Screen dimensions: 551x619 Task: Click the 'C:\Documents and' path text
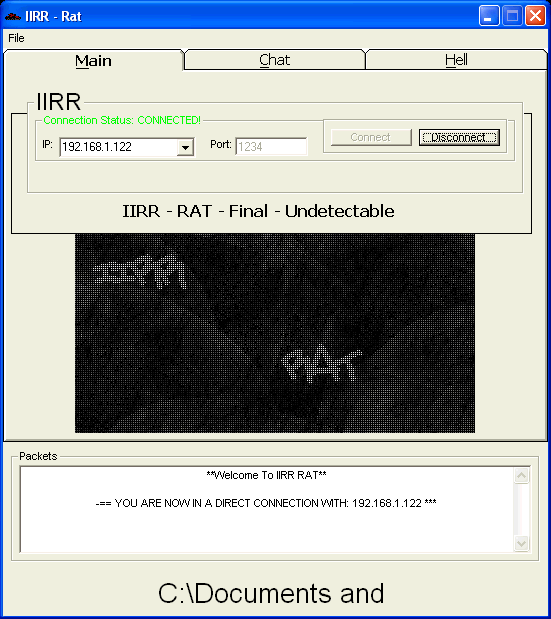coord(271,593)
